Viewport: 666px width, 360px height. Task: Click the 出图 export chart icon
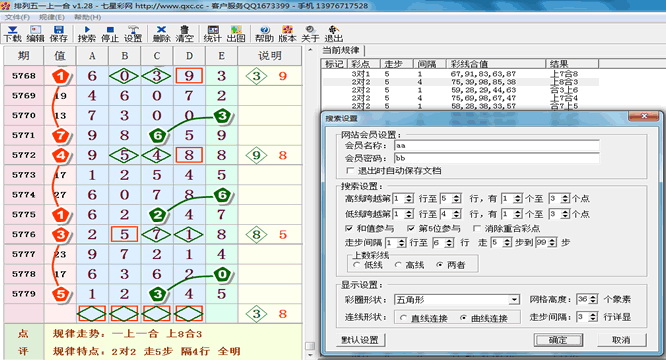click(x=236, y=34)
